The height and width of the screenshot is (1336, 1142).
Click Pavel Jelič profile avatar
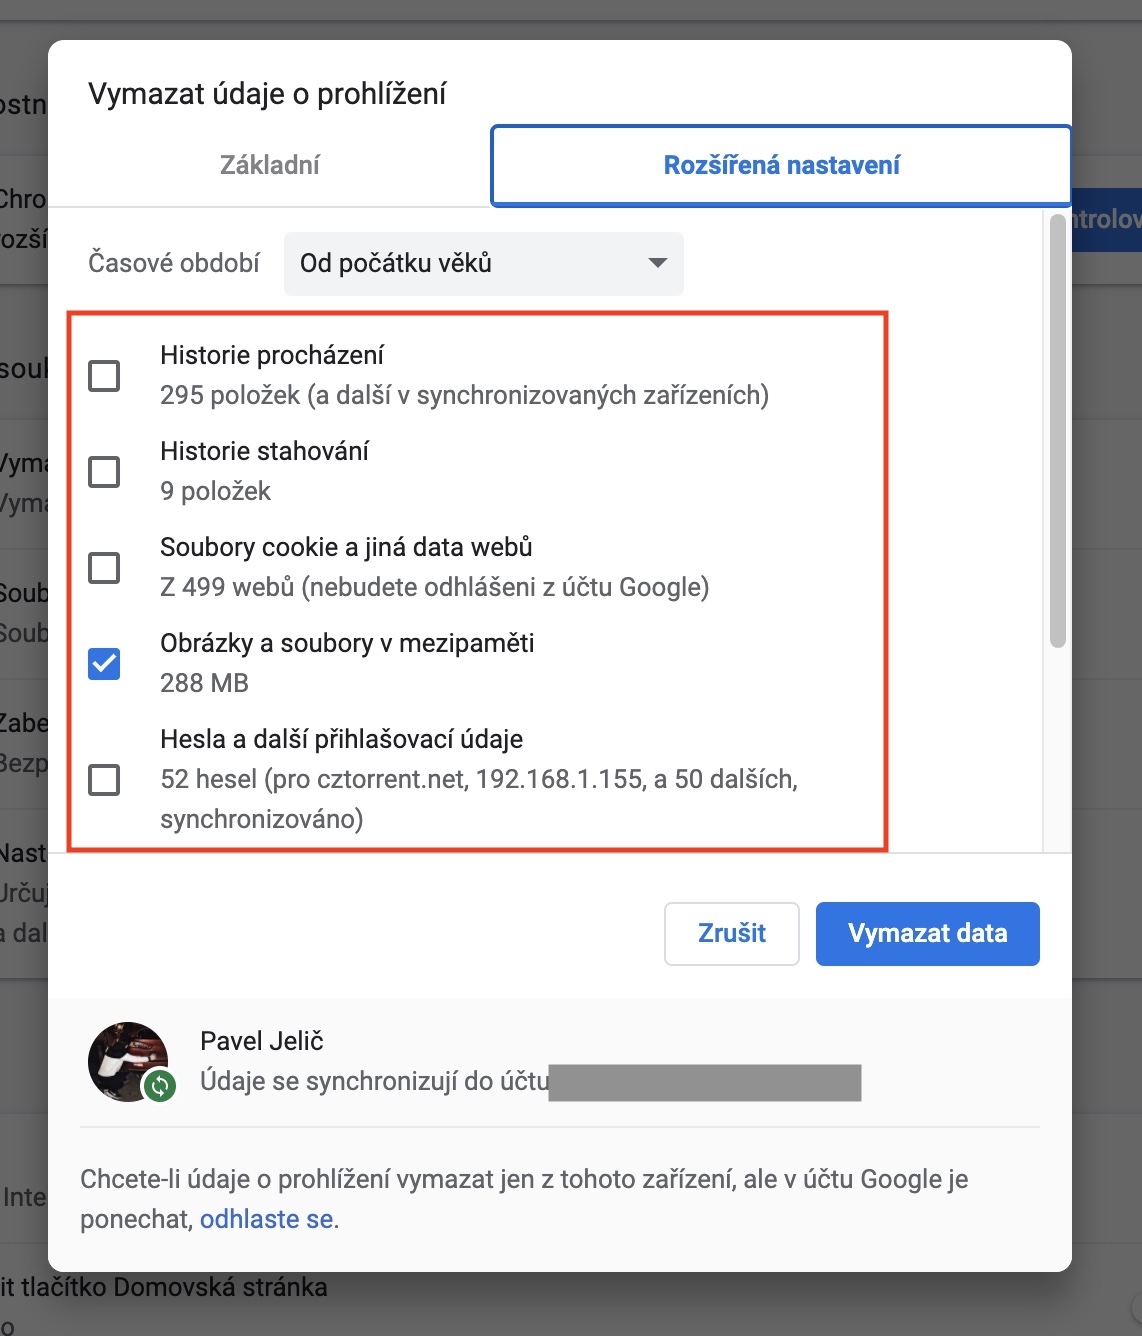(x=127, y=1061)
